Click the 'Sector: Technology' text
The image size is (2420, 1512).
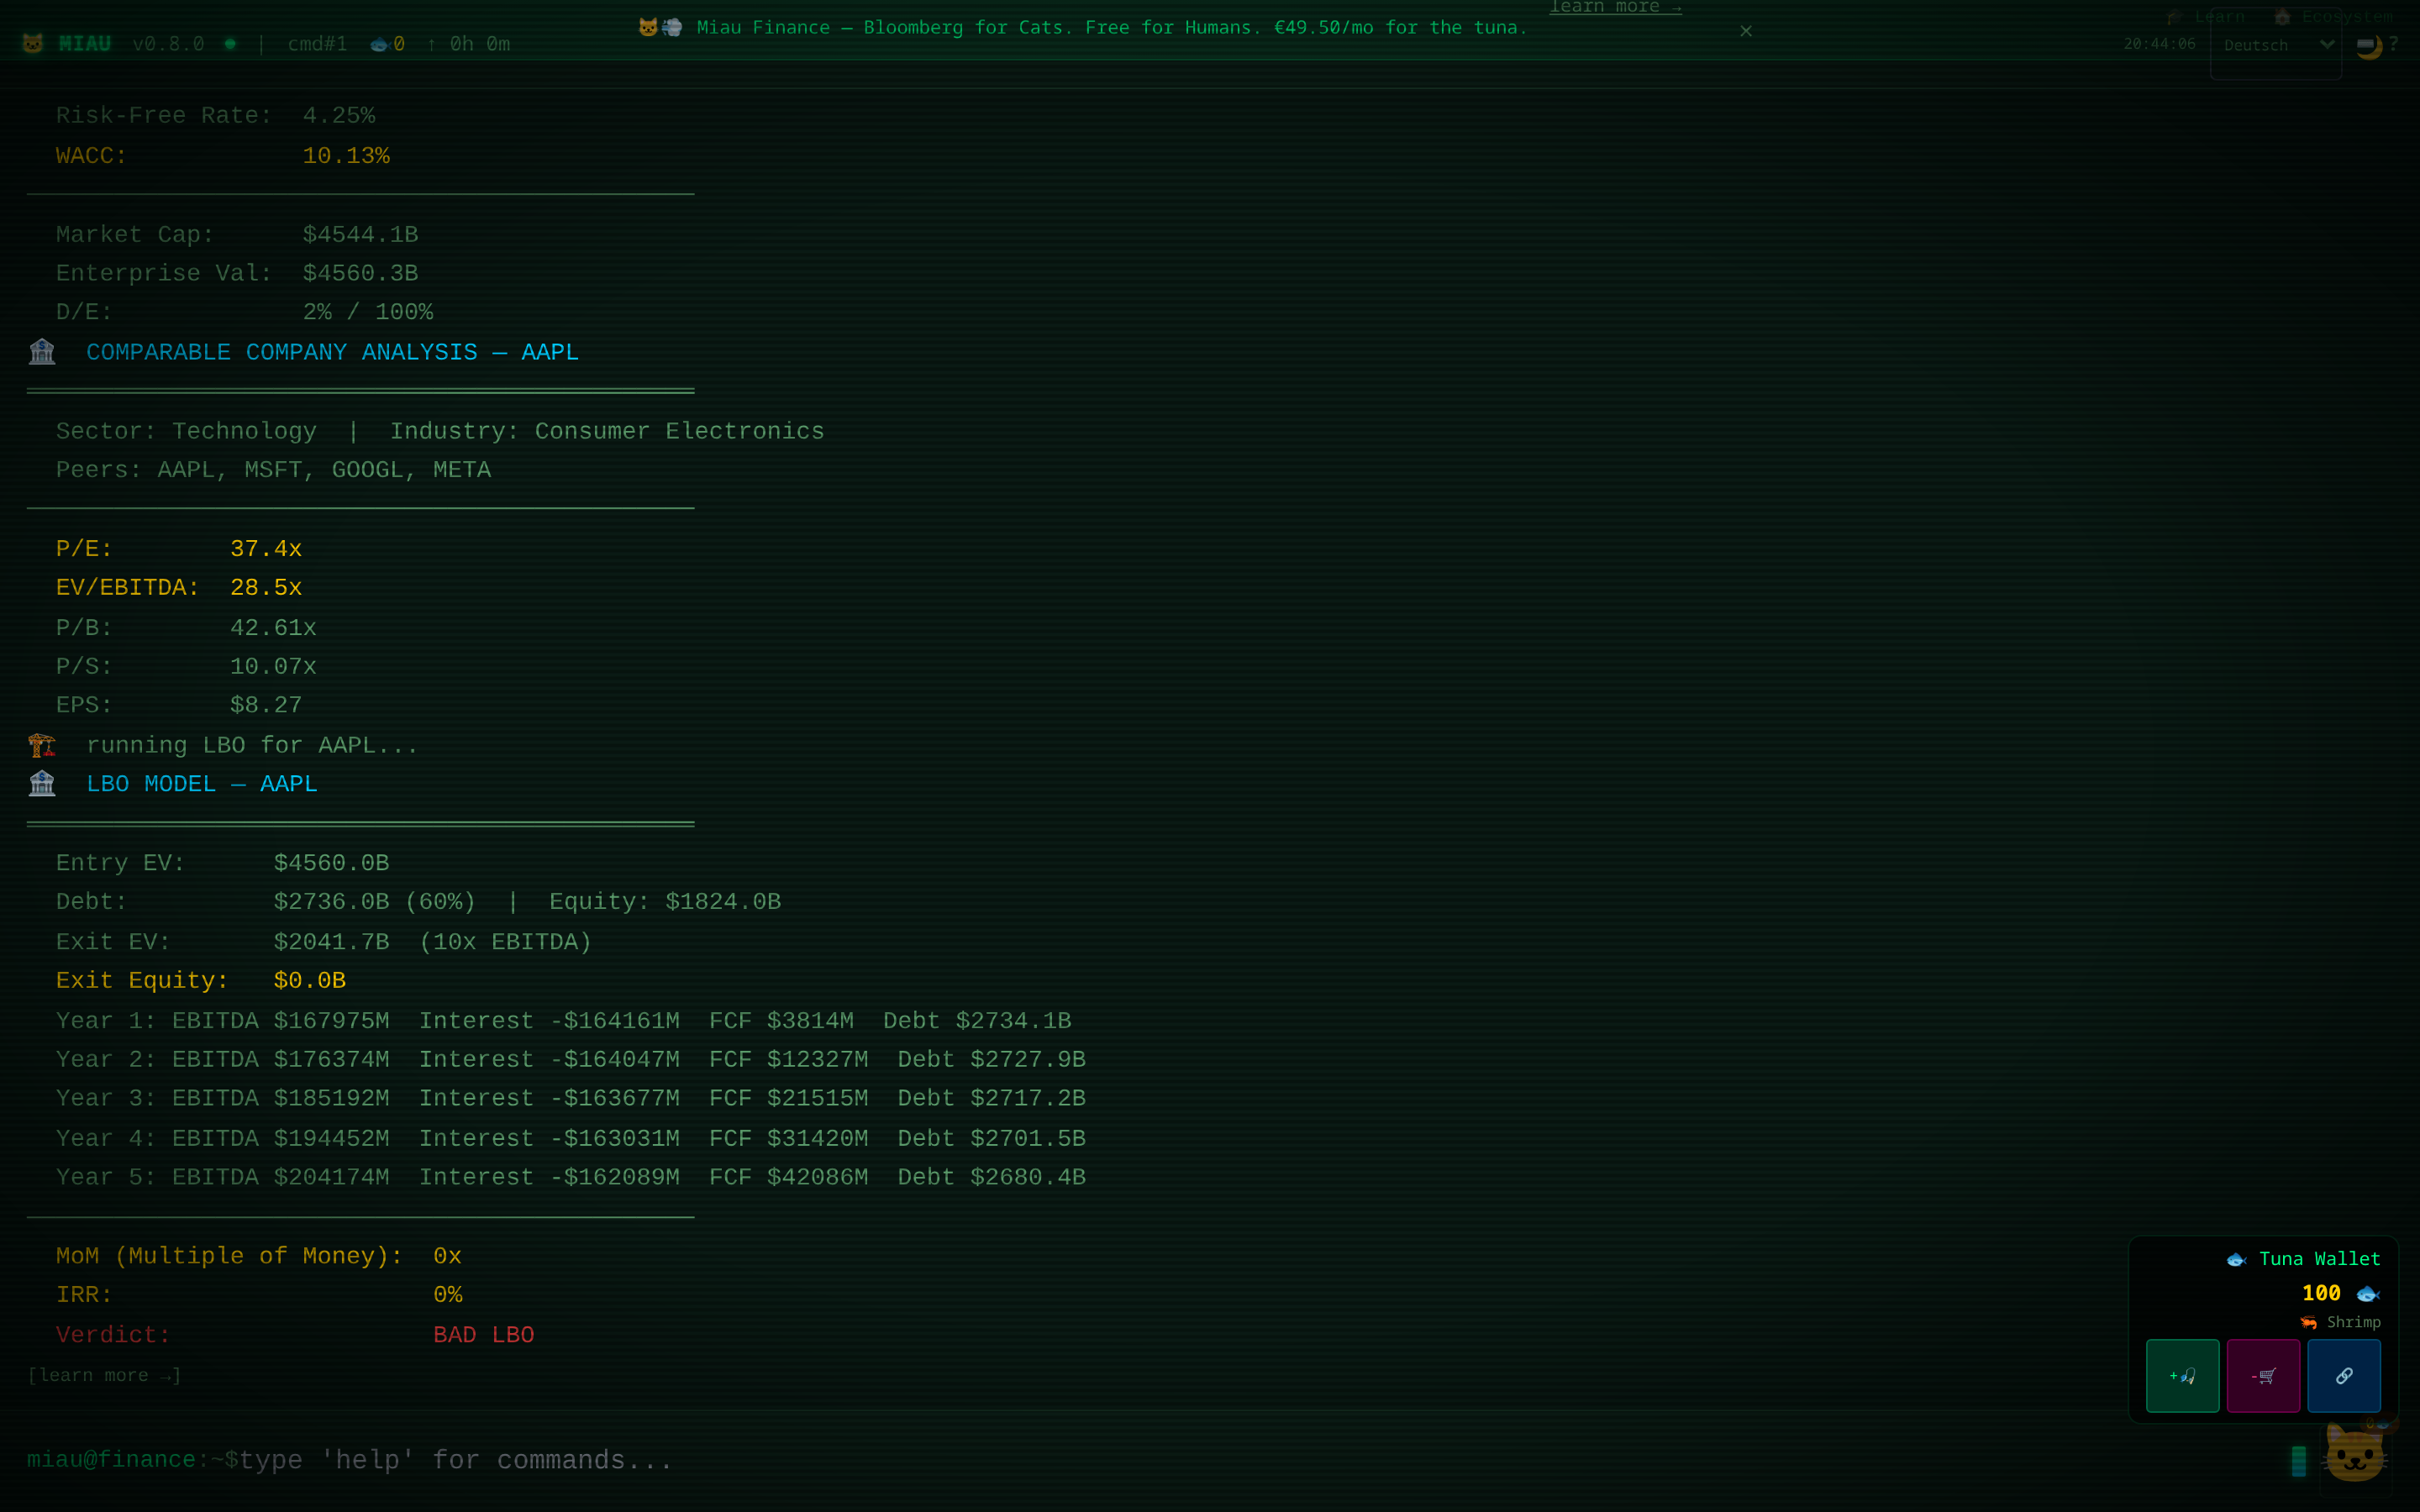point(186,431)
